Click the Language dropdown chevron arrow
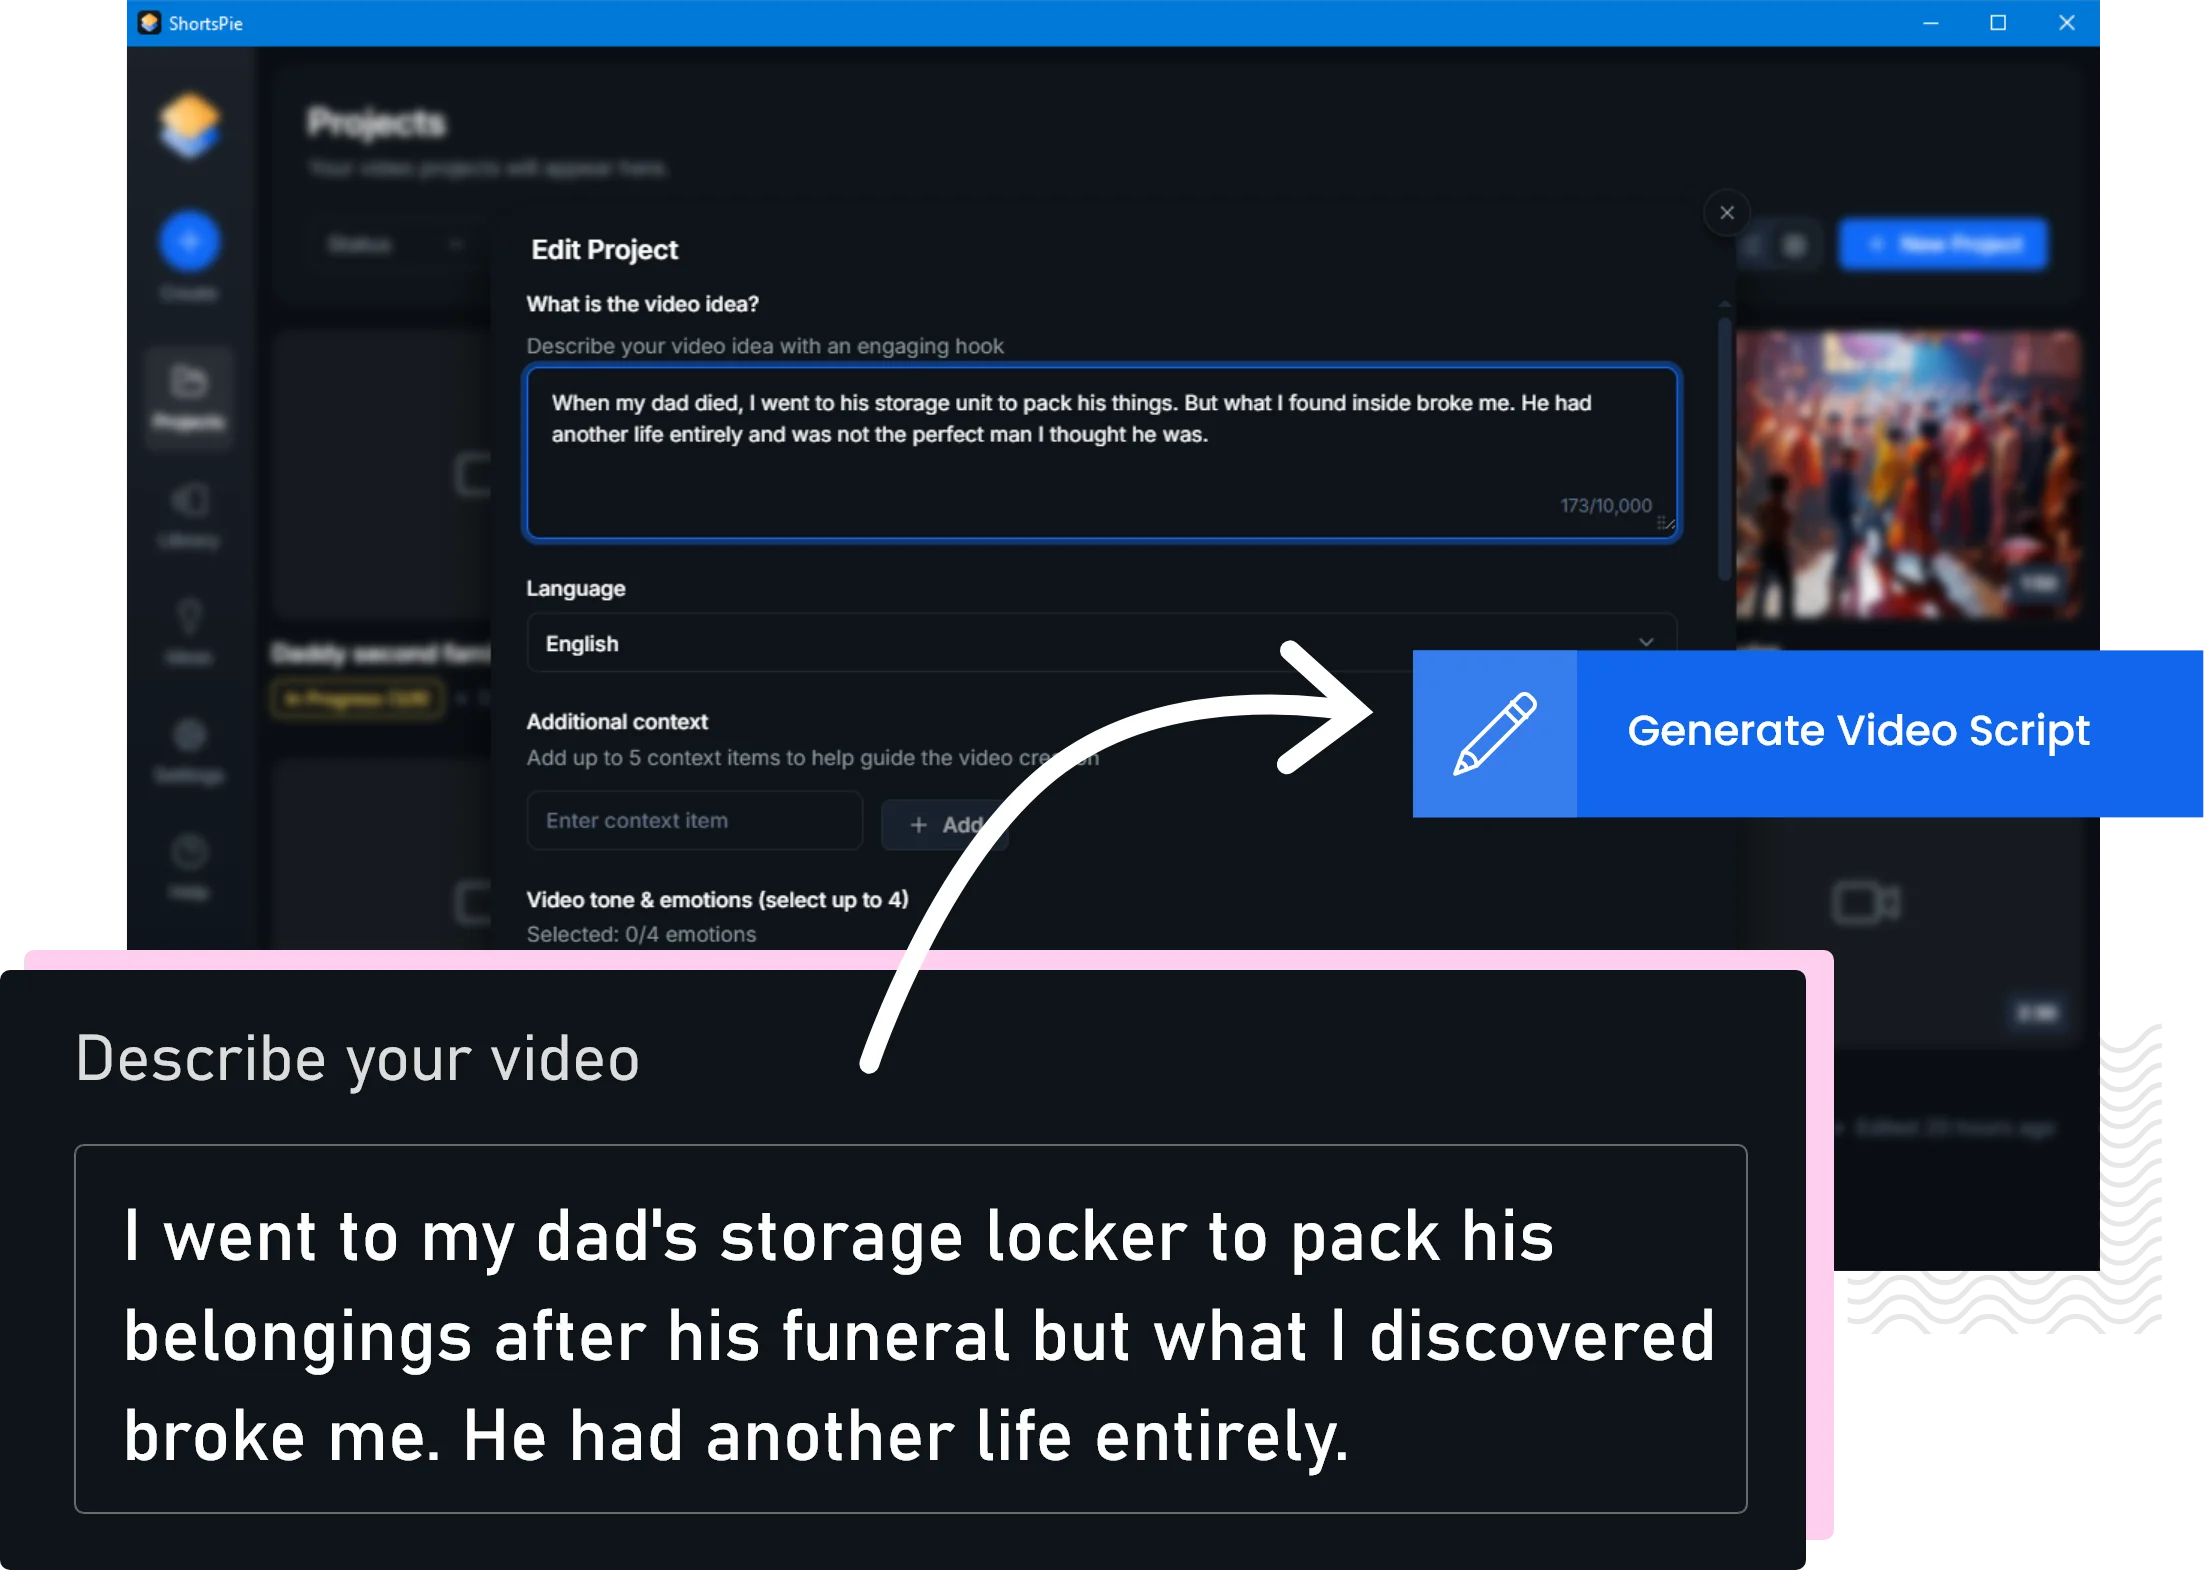Screen dimensions: 2204x1570 click(1646, 643)
